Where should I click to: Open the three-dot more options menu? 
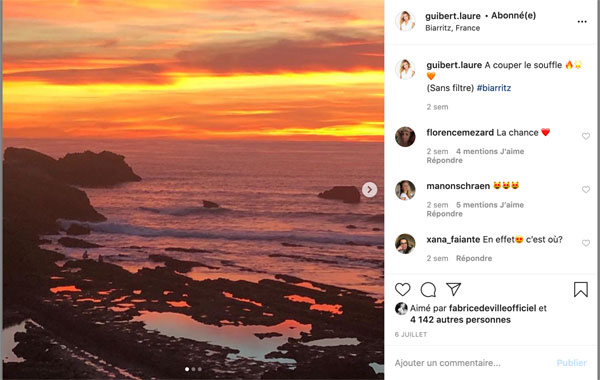tap(582, 22)
